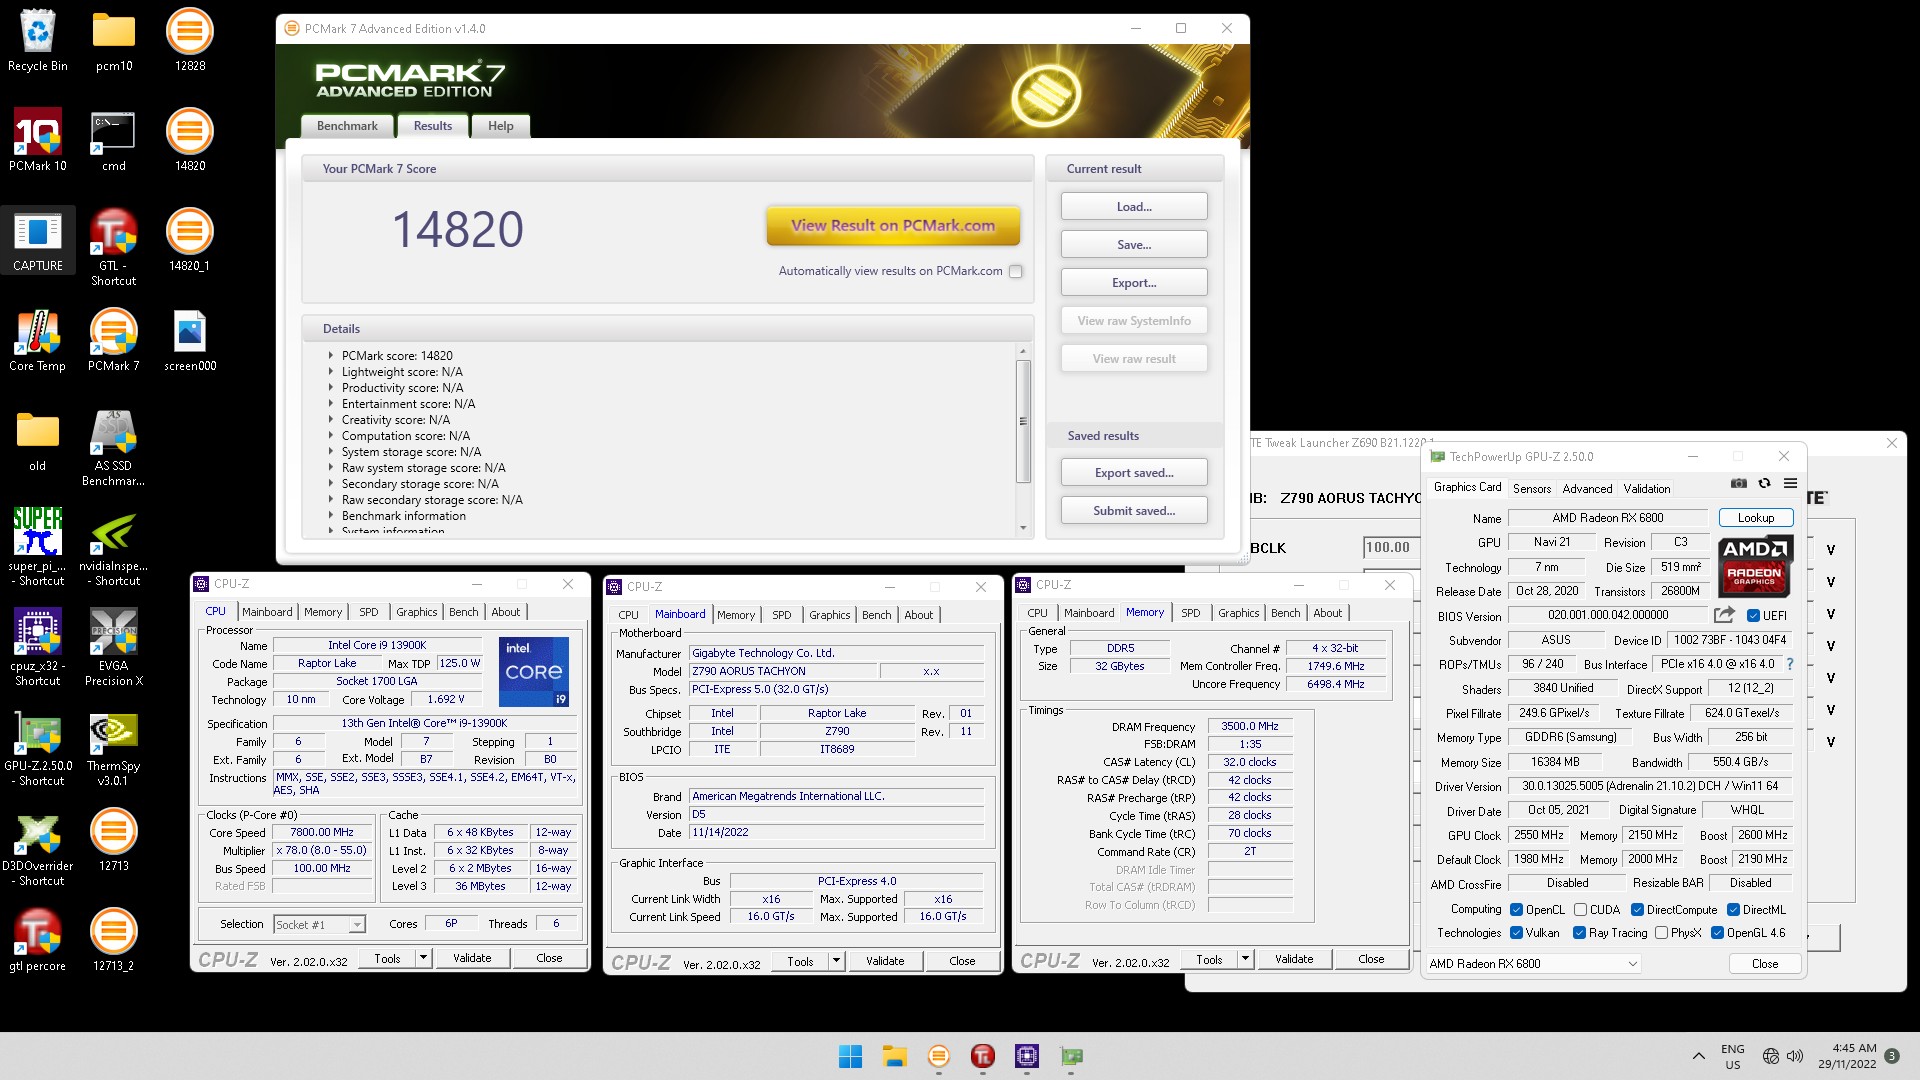Image resolution: width=1920 pixels, height=1080 pixels.
Task: Switch to Sensors tab in GPU-Z
Action: point(1532,489)
